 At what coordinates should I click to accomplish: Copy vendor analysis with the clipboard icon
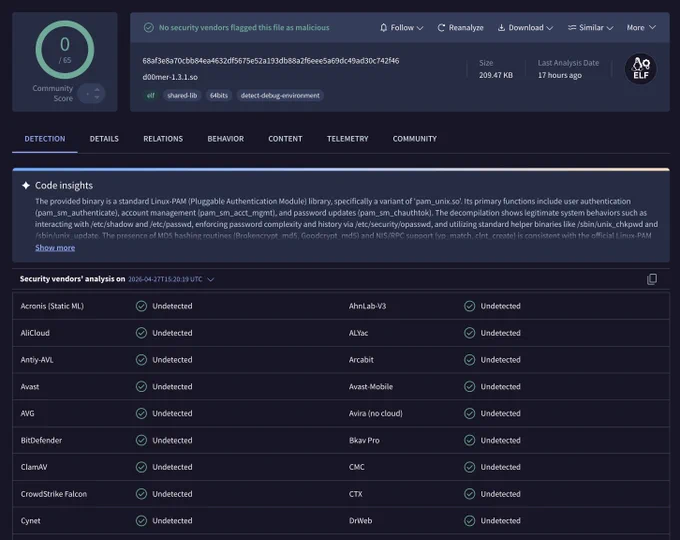click(x=651, y=279)
